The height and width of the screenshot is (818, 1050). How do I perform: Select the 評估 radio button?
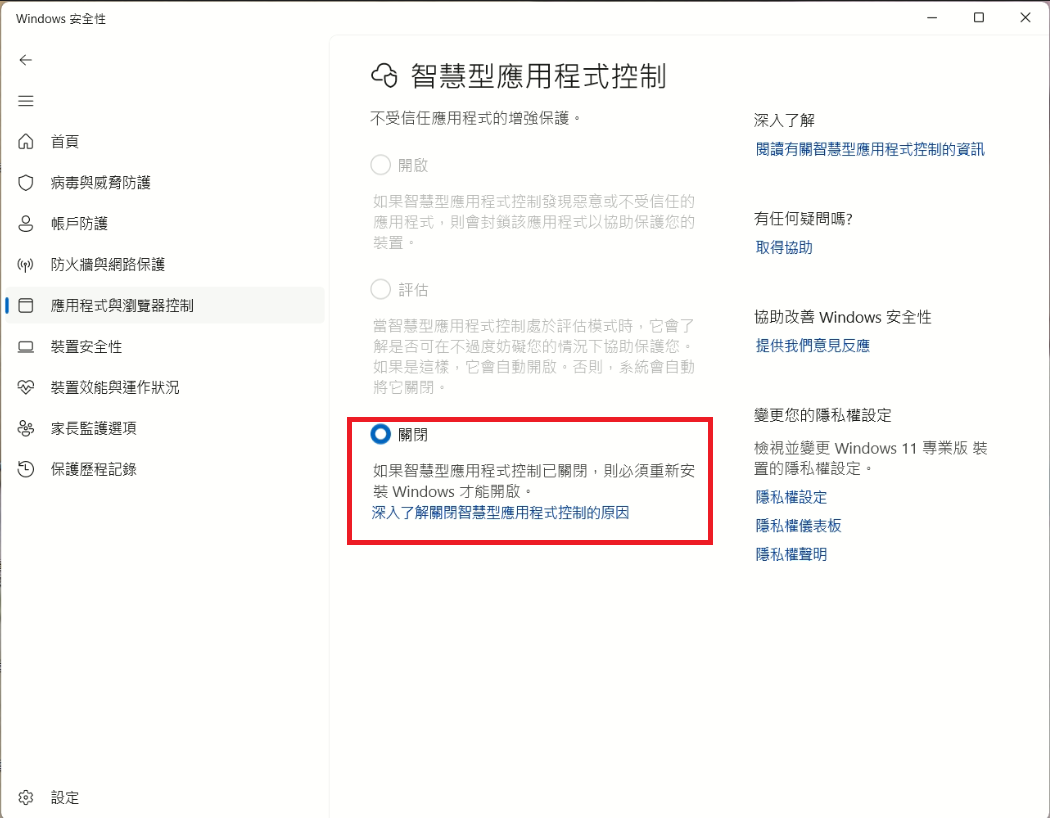pyautogui.click(x=380, y=290)
